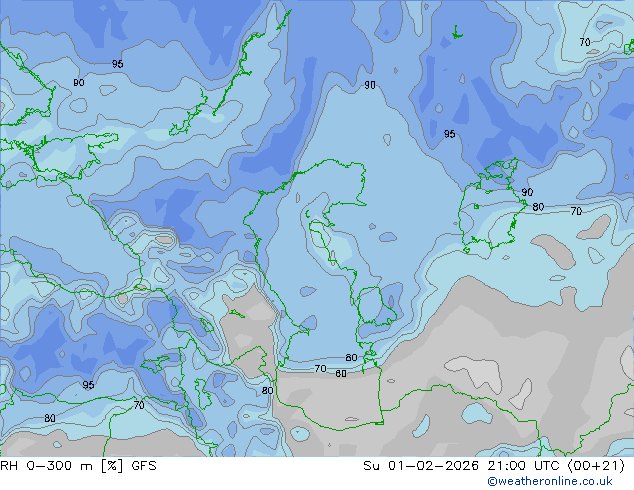634x490 pixels.
Task: Click the 'Su 01-02-2026 21:00 UTC (00+21)' timestamp
Action: [494, 466]
